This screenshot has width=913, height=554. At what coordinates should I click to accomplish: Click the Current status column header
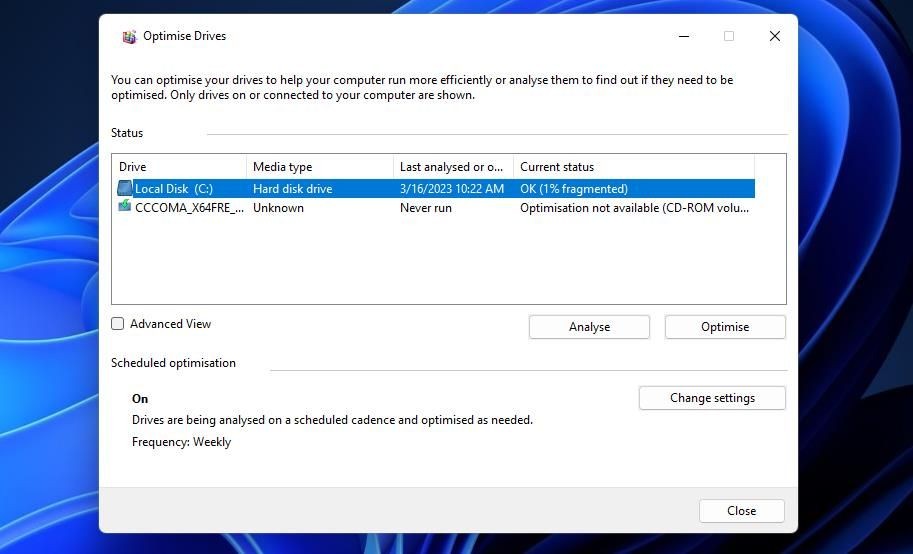[634, 167]
